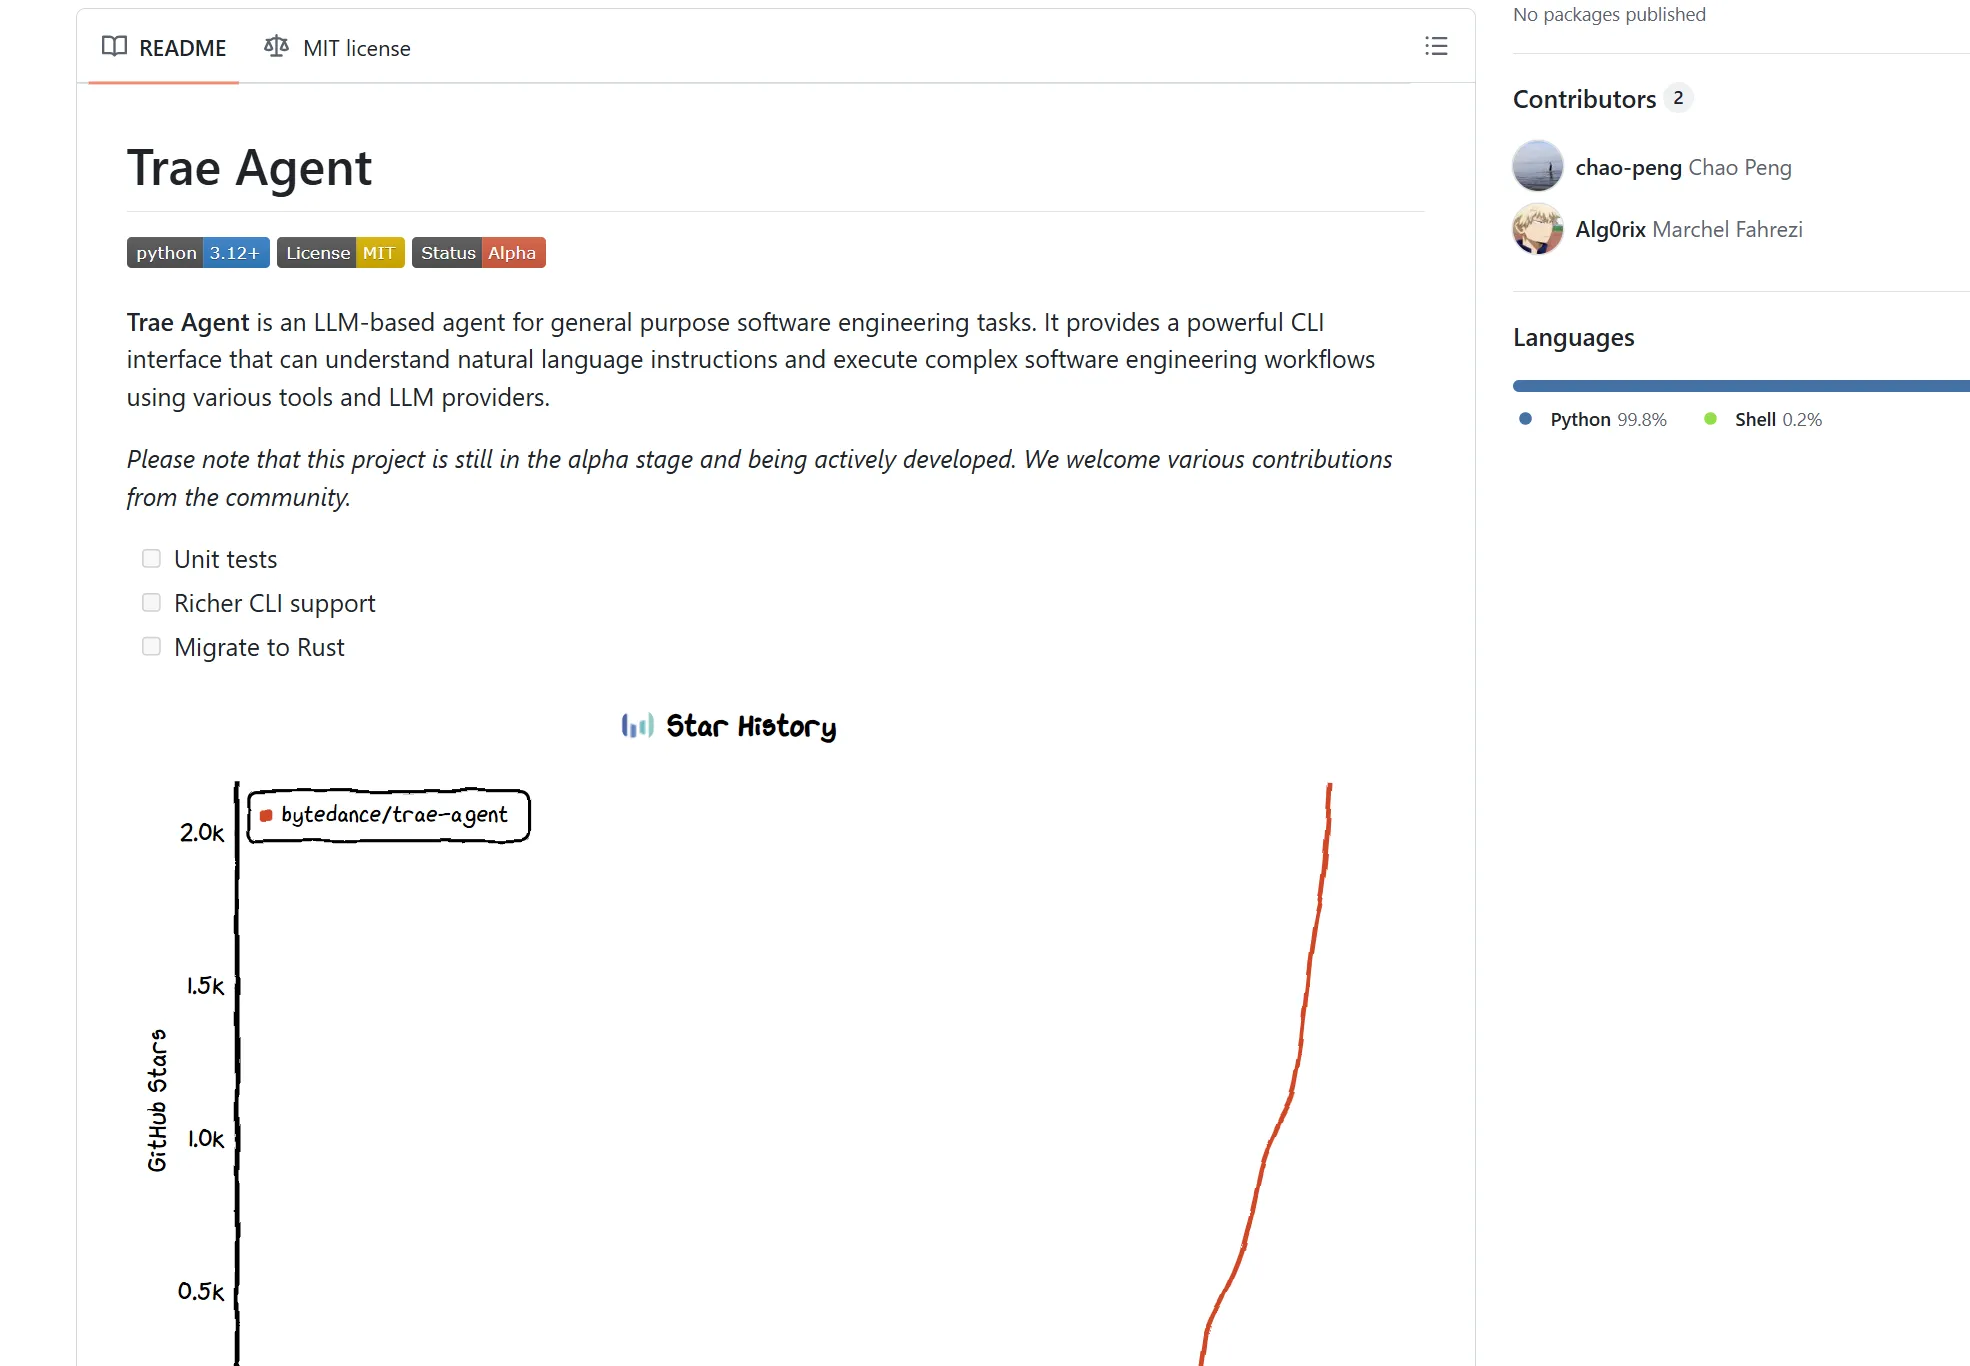The height and width of the screenshot is (1366, 1970).
Task: Open chao-peng's profile link
Action: point(1628,168)
